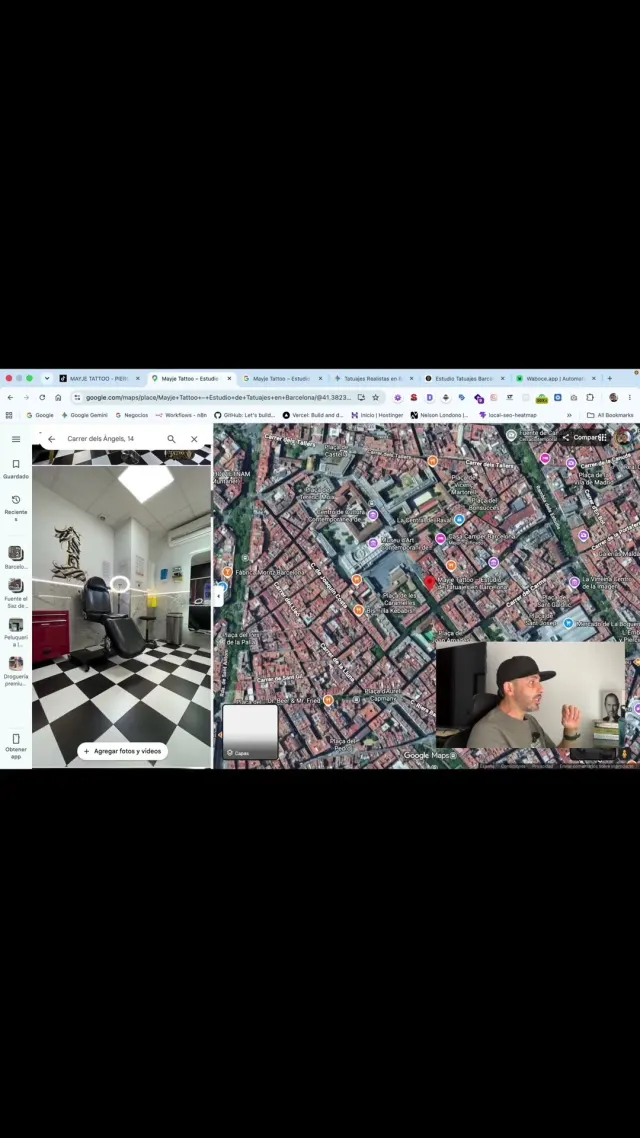The height and width of the screenshot is (1138, 640).
Task: Open the Guardado saved places
Action: (x=16, y=469)
